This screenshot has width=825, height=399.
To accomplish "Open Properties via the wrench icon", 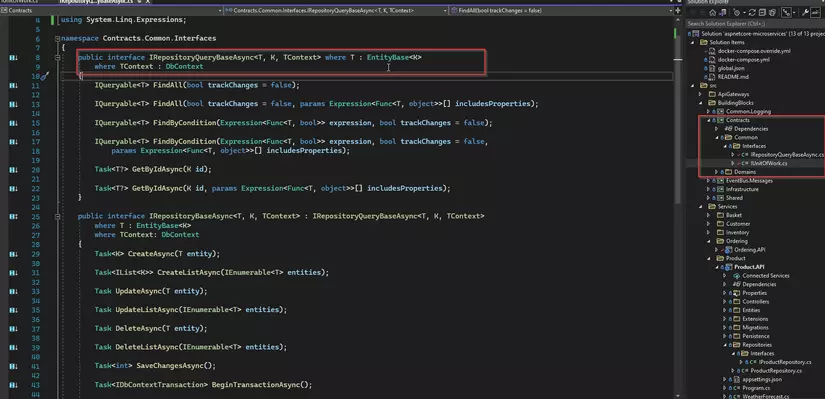I will [x=806, y=13].
